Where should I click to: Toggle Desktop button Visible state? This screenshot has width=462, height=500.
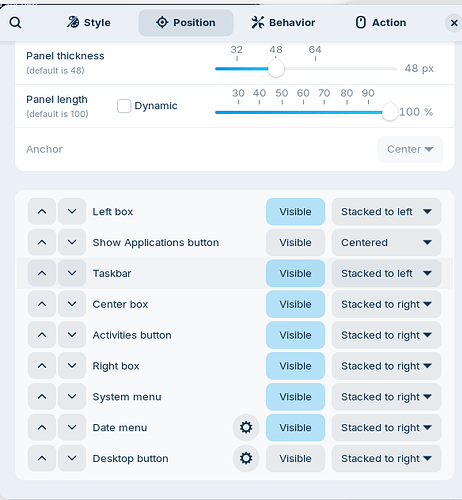click(x=295, y=458)
